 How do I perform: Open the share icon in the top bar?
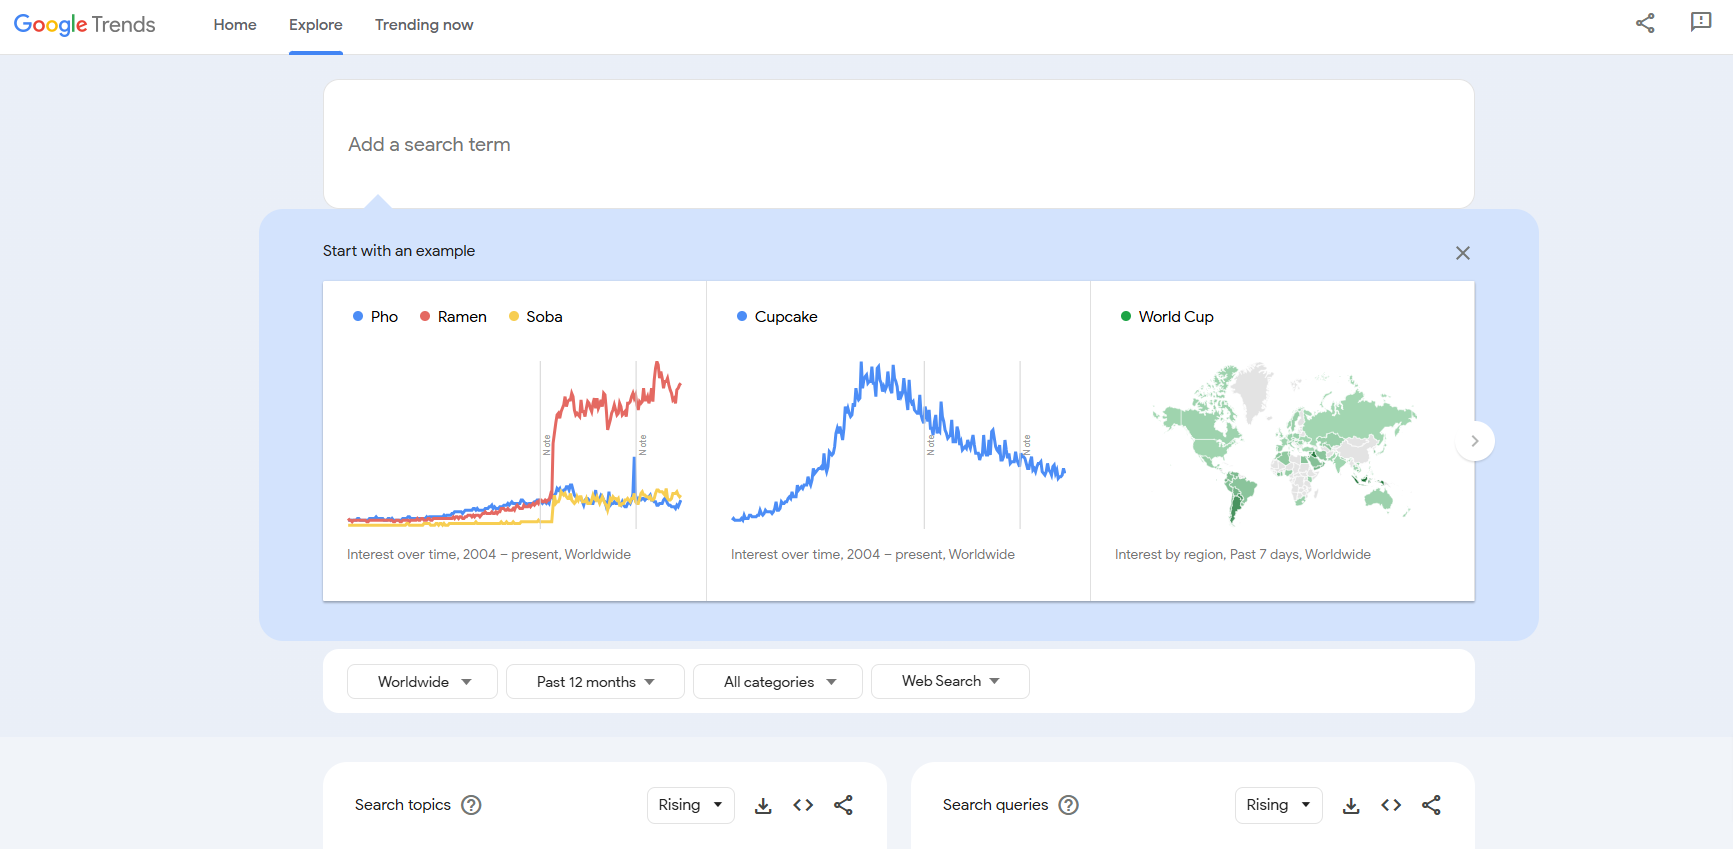pos(1645,23)
